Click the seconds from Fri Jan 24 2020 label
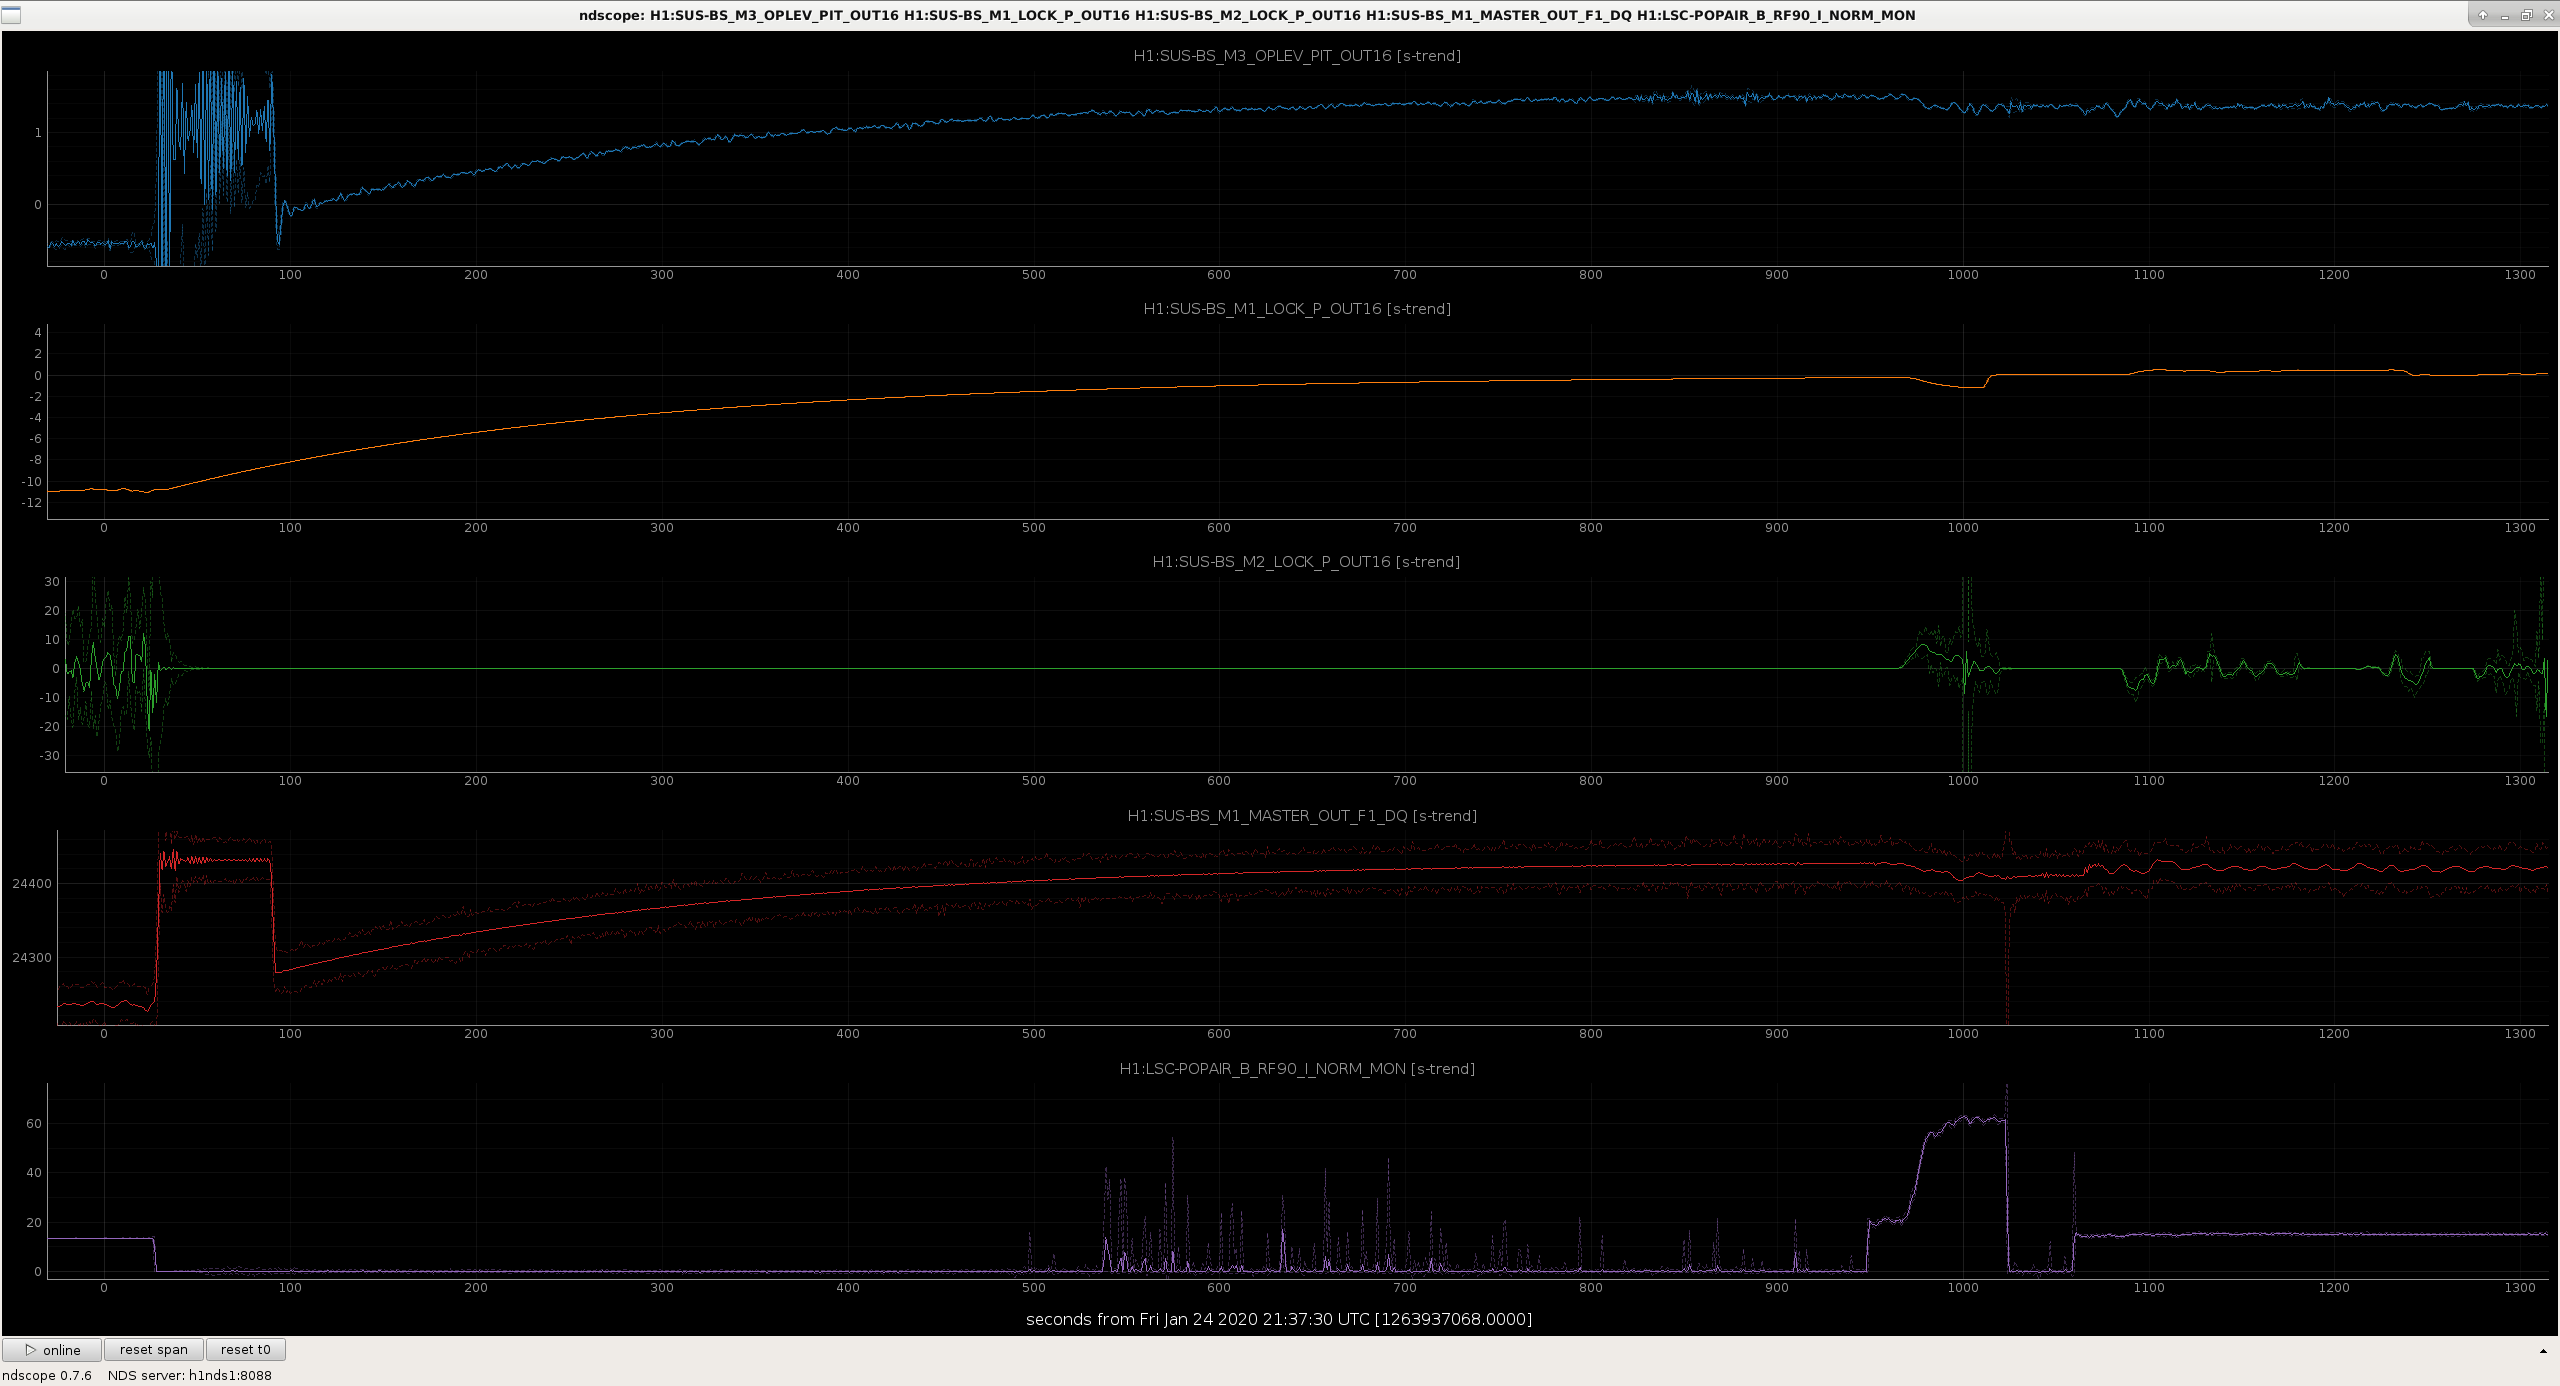 [x=1279, y=1319]
